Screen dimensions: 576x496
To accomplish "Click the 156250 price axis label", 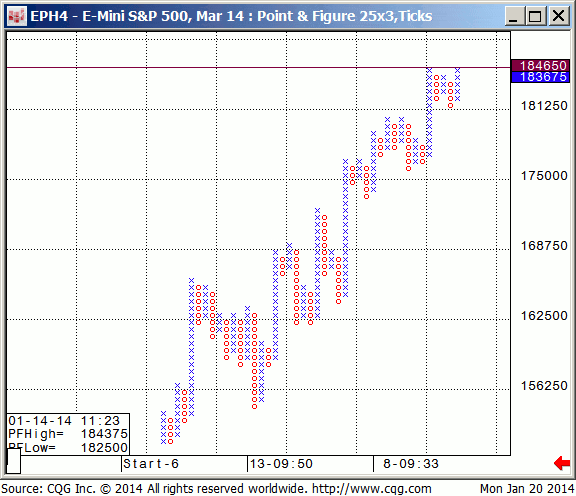I will [x=544, y=385].
